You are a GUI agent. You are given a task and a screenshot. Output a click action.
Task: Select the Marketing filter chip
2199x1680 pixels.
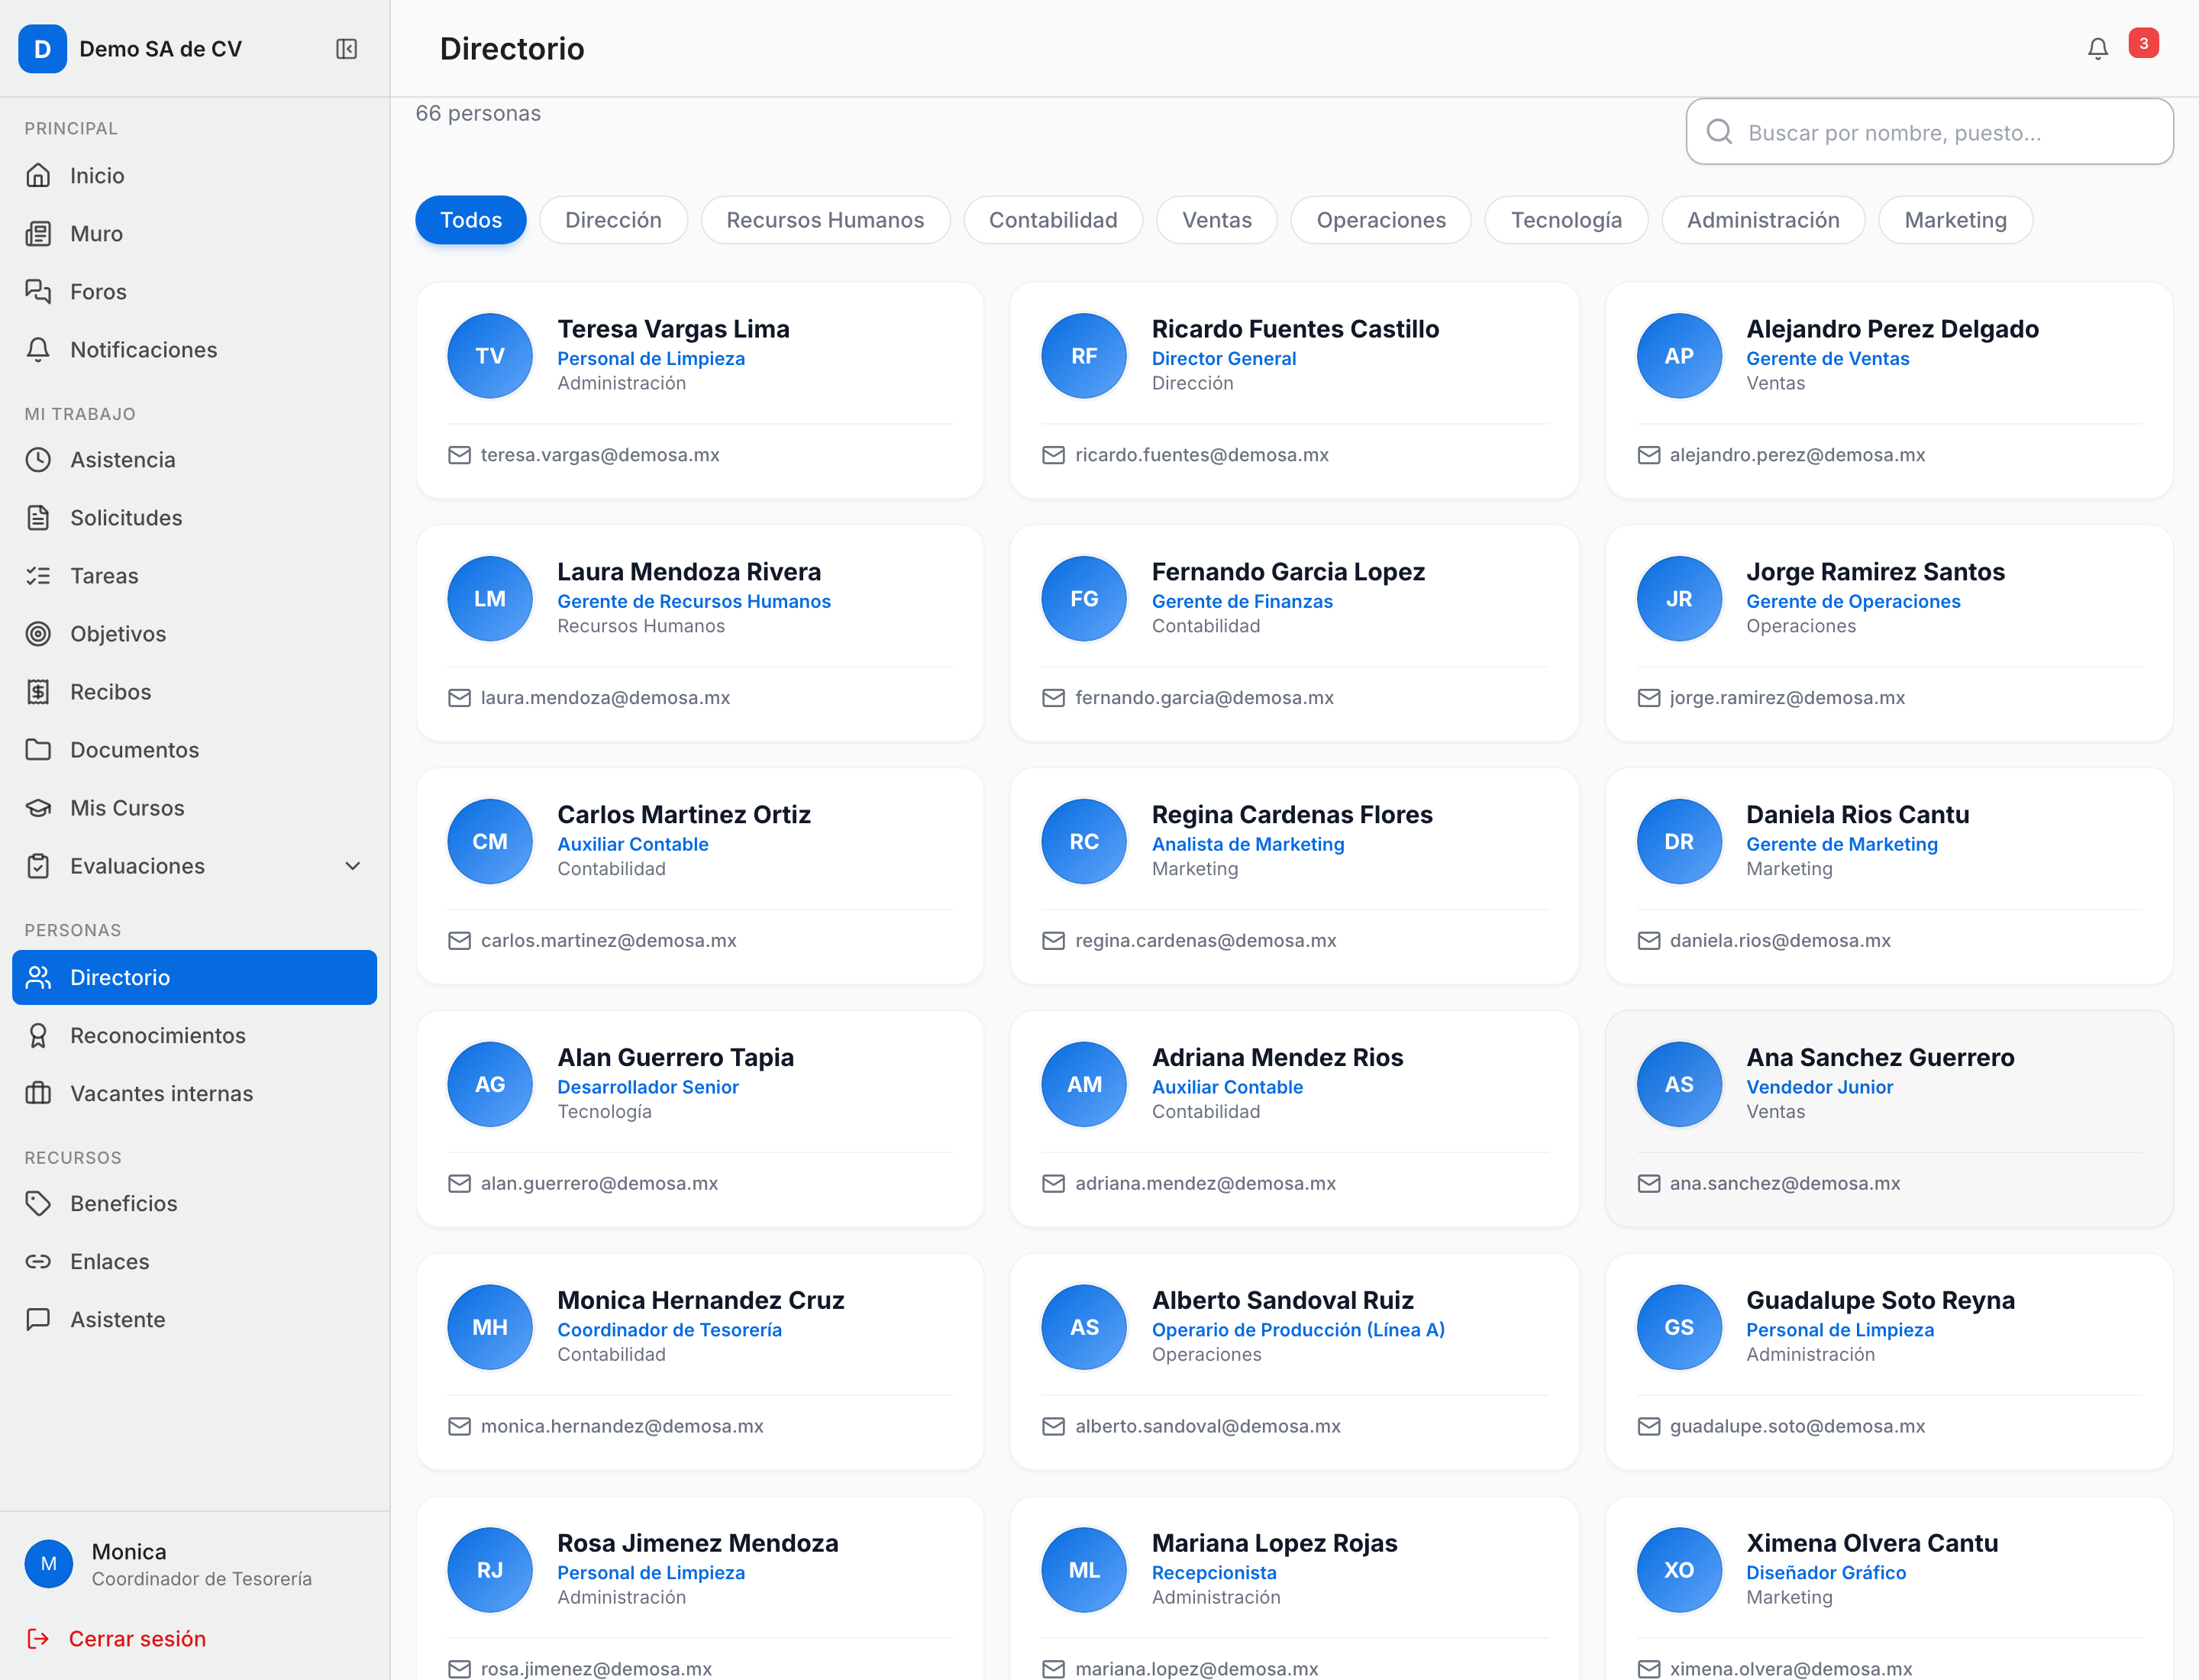tap(1955, 220)
